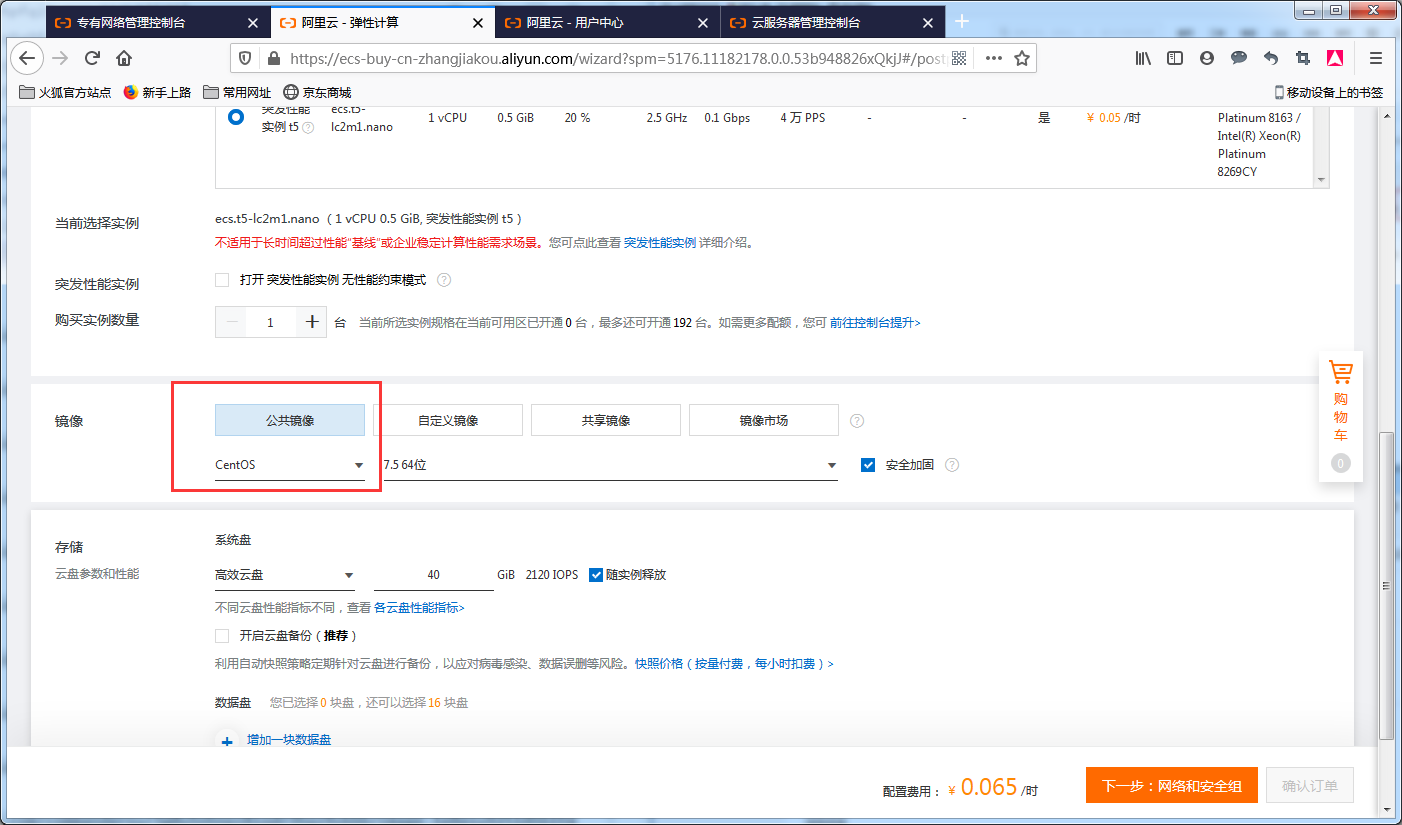The image size is (1402, 825).
Task: Uncheck the 安全加固 option
Action: 868,464
